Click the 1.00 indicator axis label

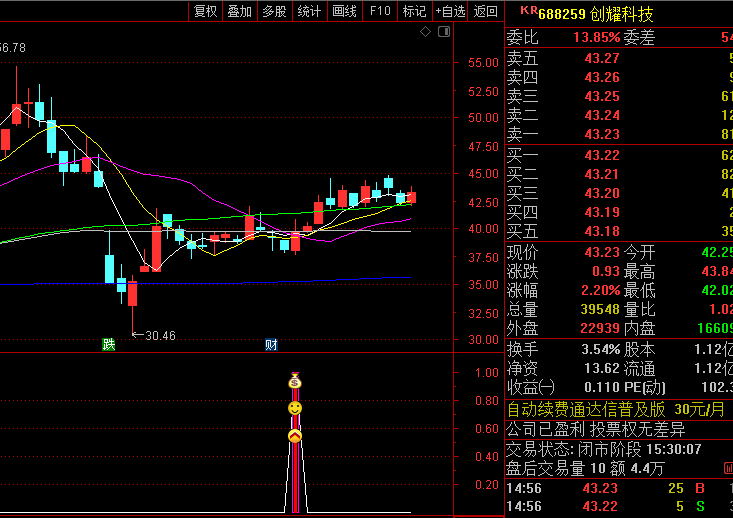point(487,373)
